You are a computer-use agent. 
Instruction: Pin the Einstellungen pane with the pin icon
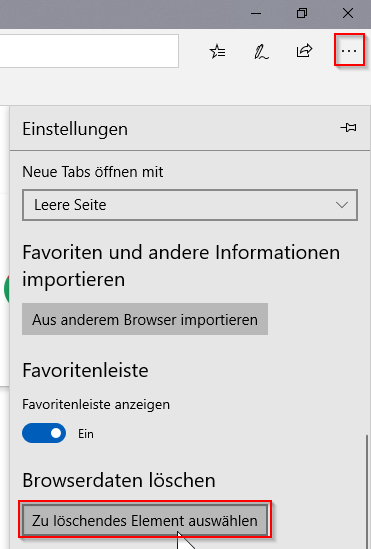pyautogui.click(x=349, y=128)
